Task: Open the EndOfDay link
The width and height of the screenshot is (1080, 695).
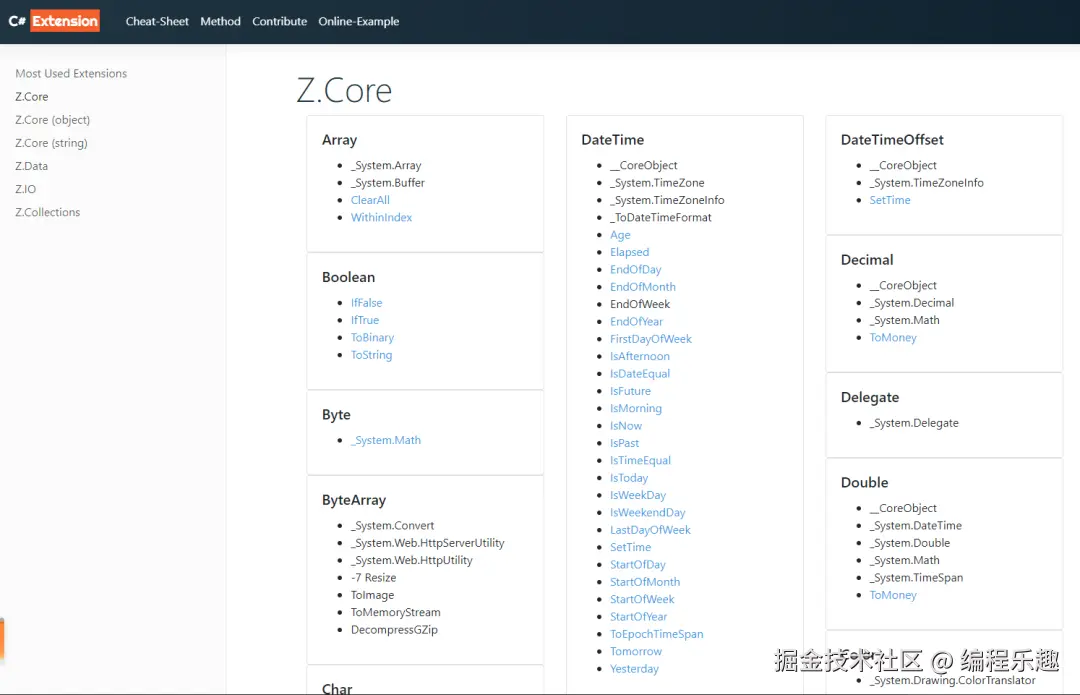Action: tap(635, 269)
